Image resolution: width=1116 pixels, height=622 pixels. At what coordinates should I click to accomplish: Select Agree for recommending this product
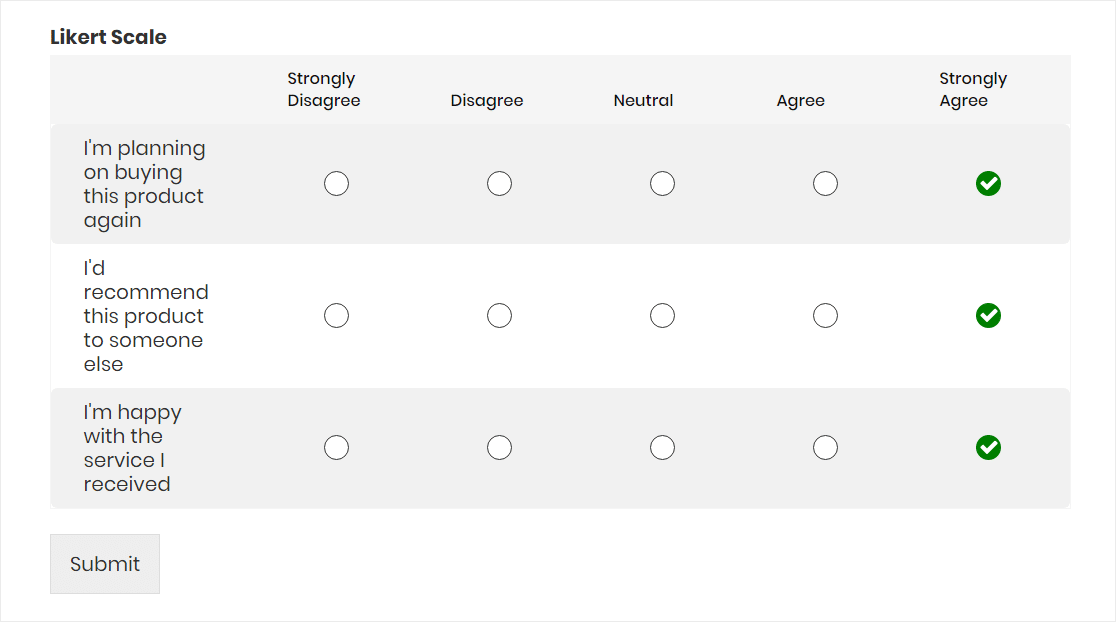tap(825, 315)
